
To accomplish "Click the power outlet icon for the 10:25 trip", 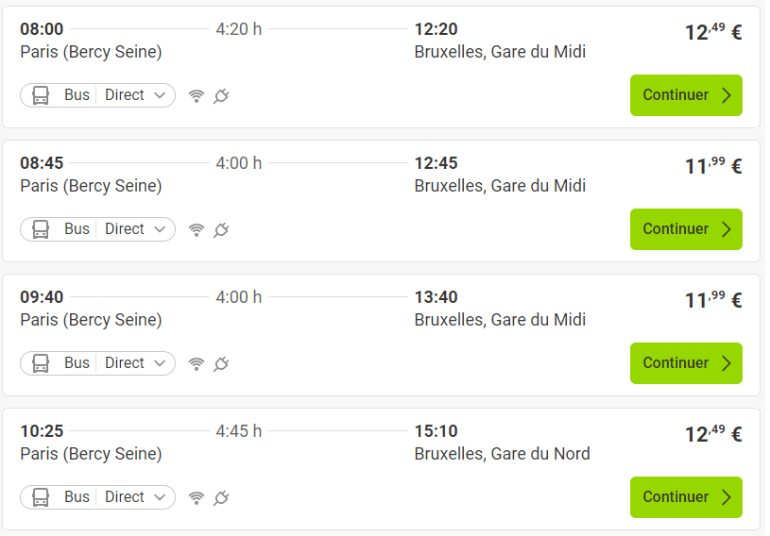I will click(221, 498).
